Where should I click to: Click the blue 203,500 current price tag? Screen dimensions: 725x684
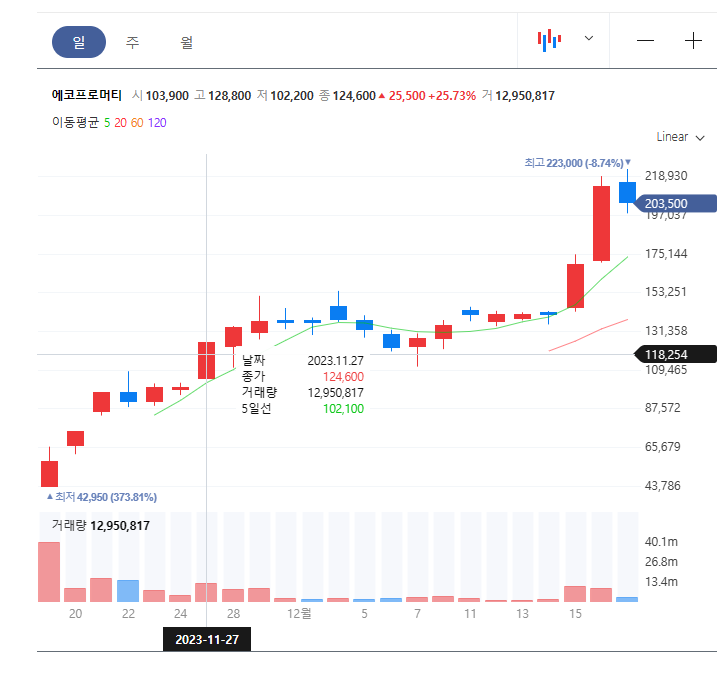click(674, 203)
